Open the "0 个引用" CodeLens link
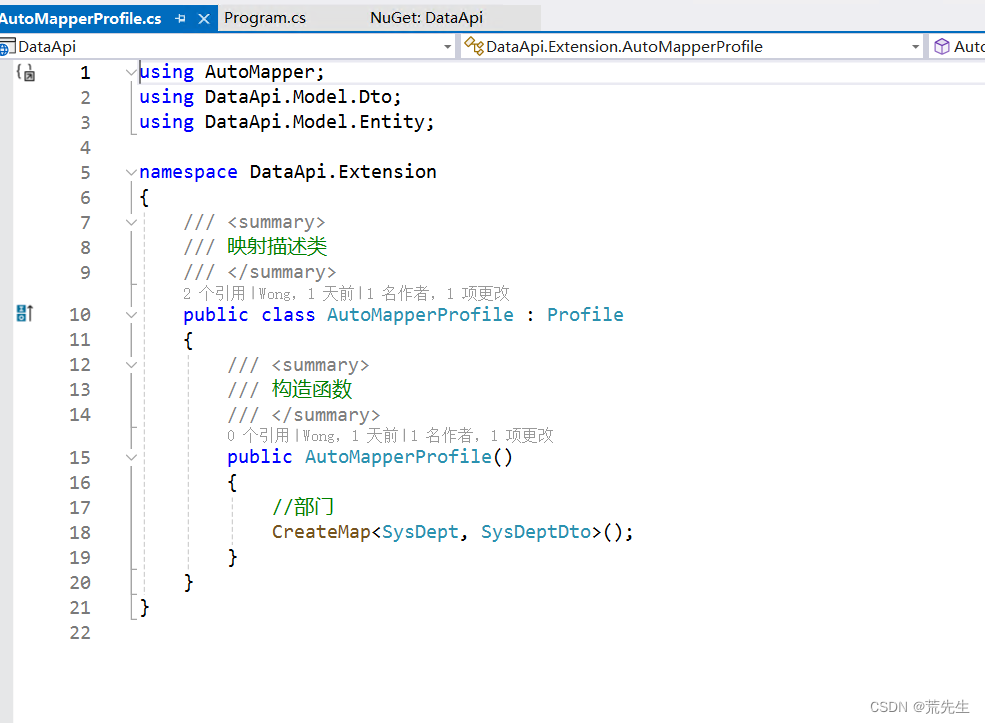 coord(258,435)
